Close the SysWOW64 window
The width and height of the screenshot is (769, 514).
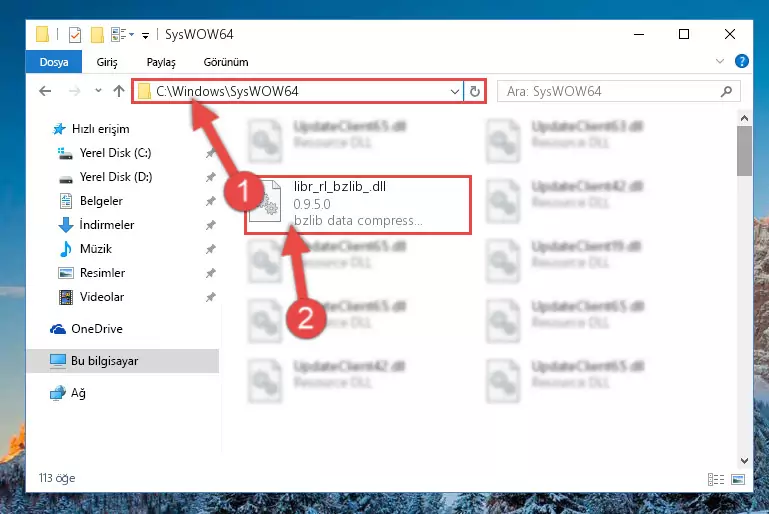(x=730, y=34)
